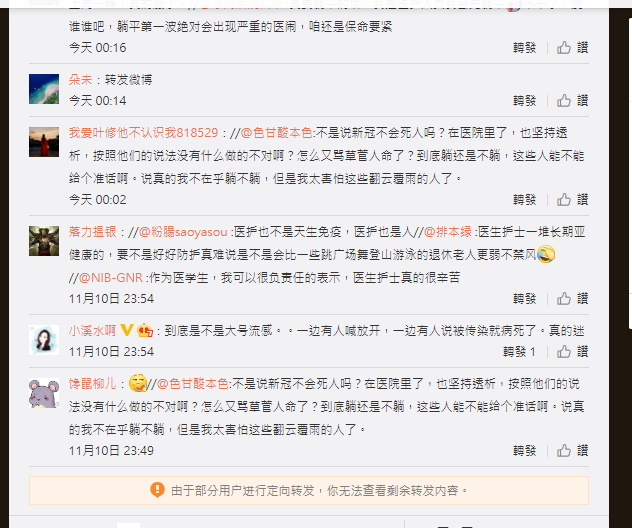Click the orange warning icon in the notice bar
This screenshot has height=528, width=632.
[157, 490]
